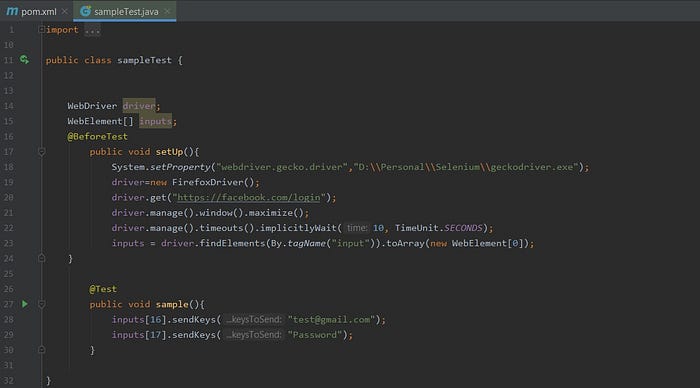Click System.setProperty method call
700x388 pixels.
pyautogui.click(x=161, y=167)
